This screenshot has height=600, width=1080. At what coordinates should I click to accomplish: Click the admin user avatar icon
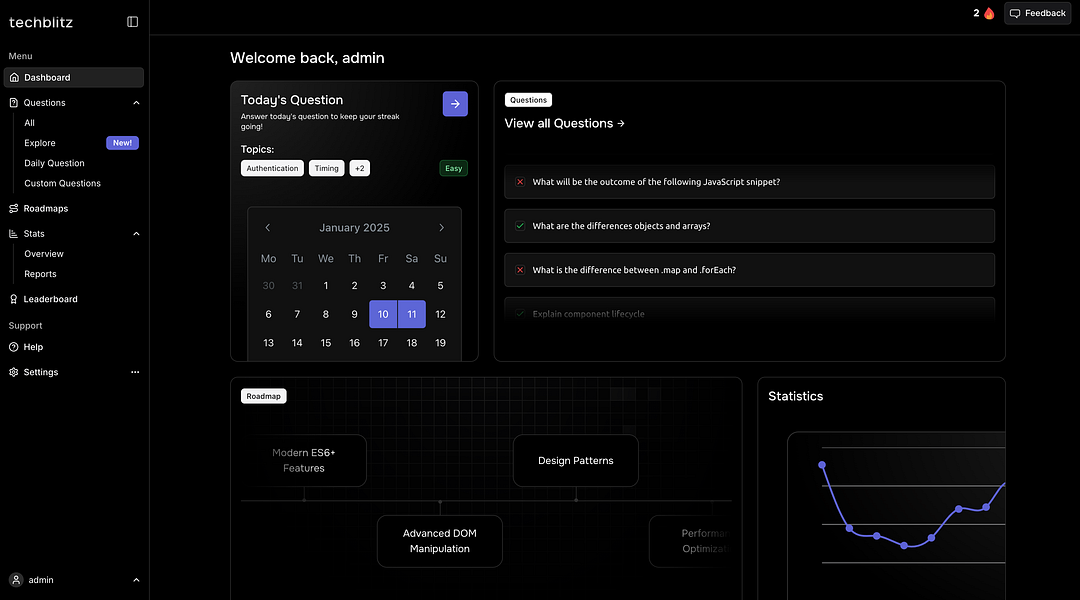[17, 580]
